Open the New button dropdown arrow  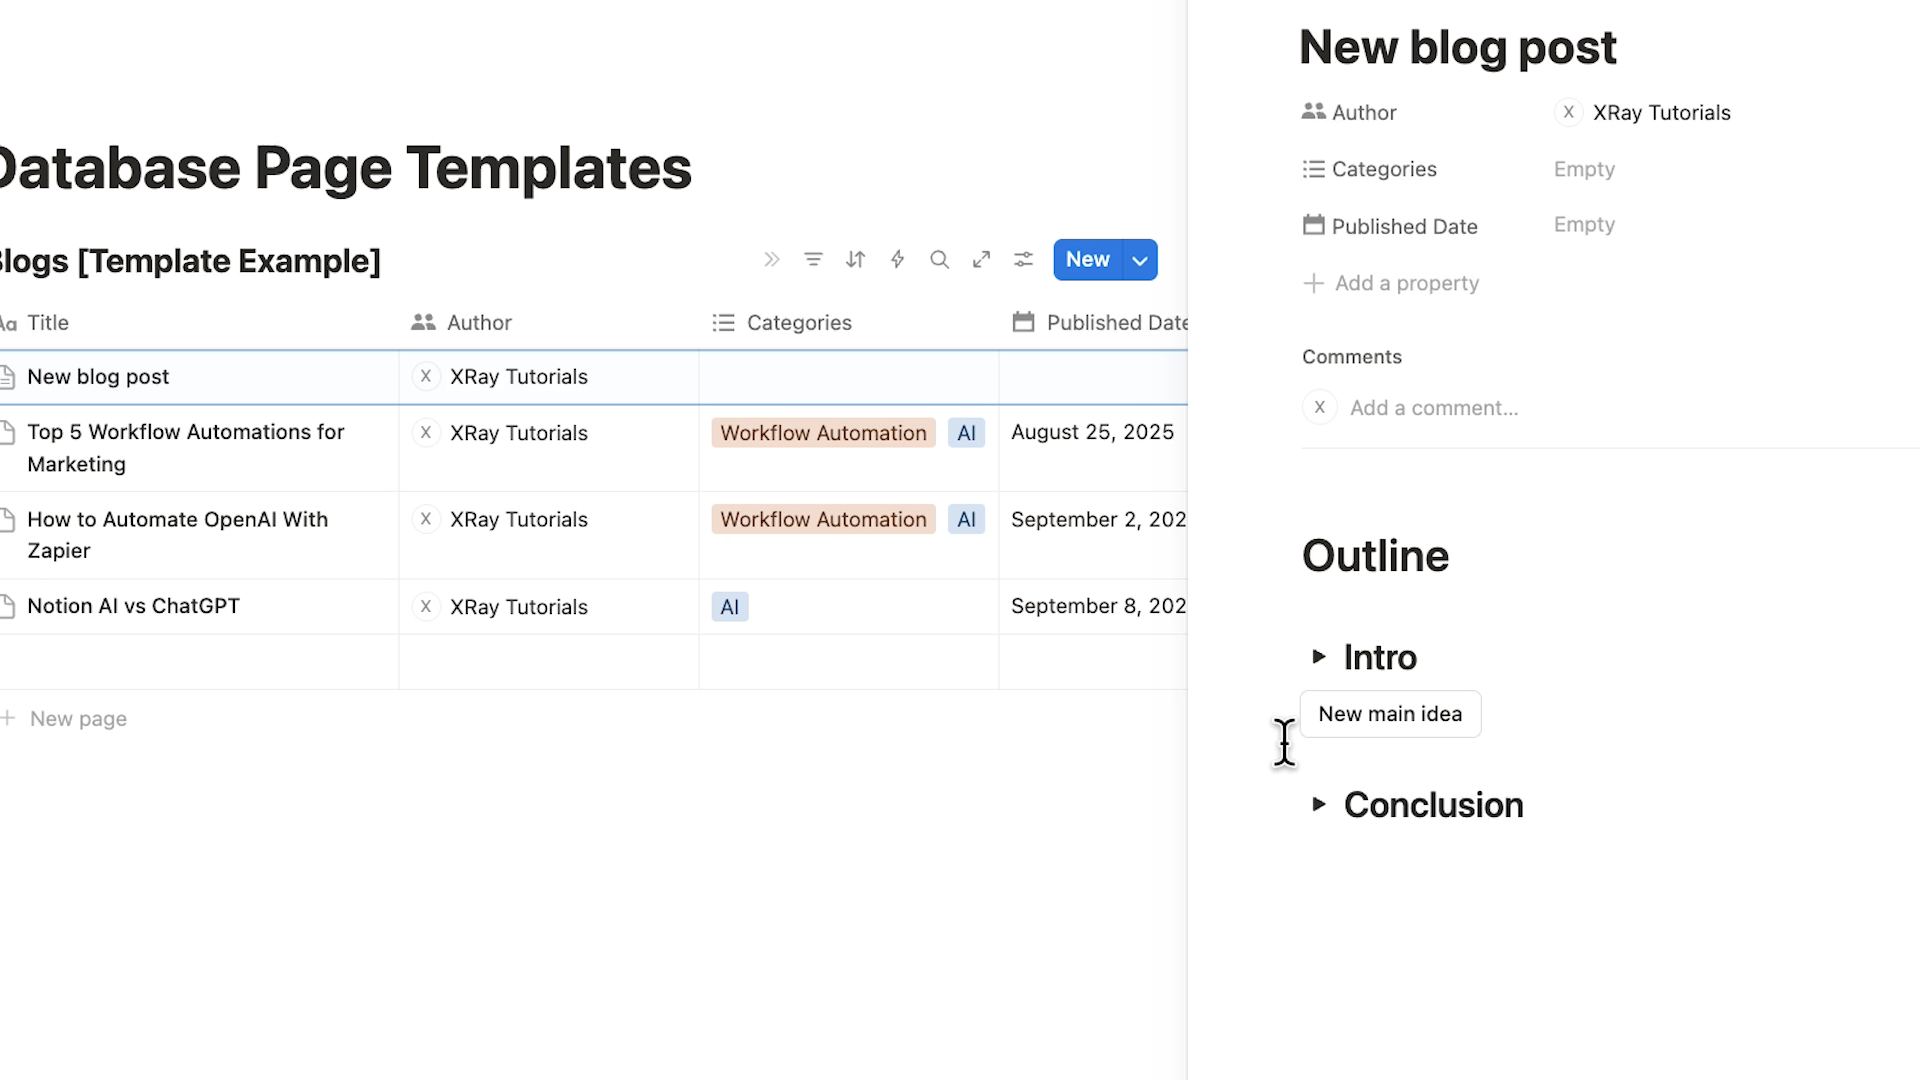point(1140,260)
